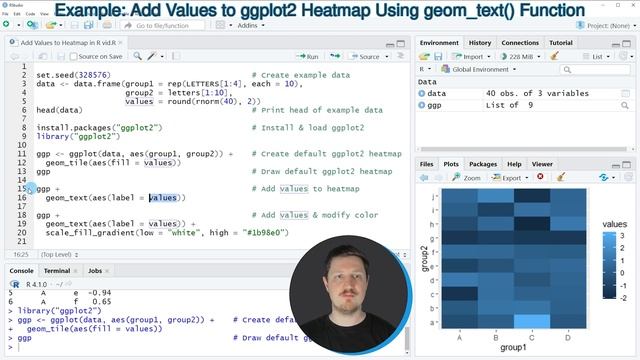The width and height of the screenshot is (640, 360).
Task: Click the Print icon in main toolbar
Action: [107, 25]
